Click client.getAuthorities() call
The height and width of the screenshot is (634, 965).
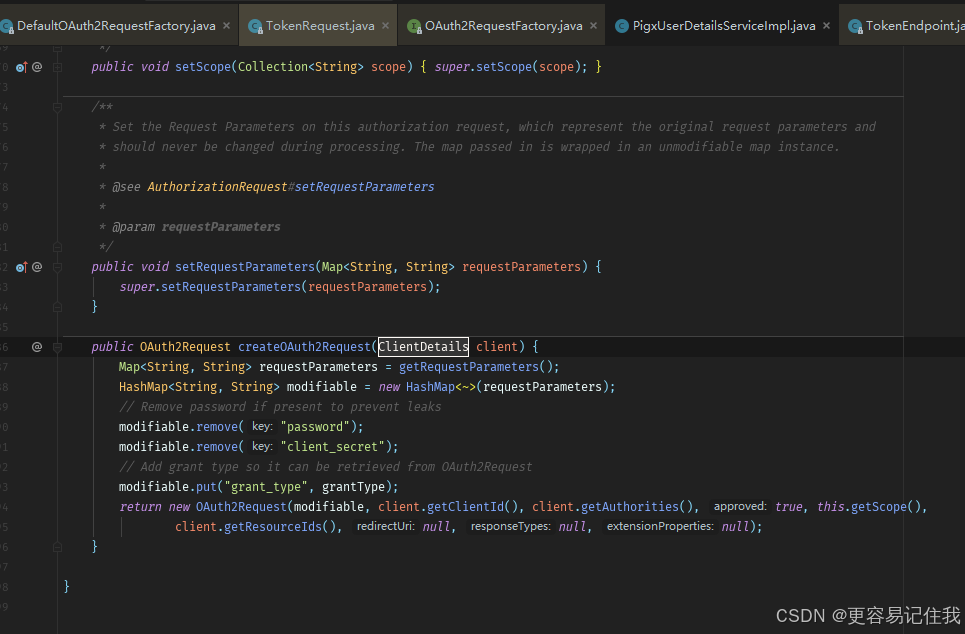pyautogui.click(x=614, y=507)
